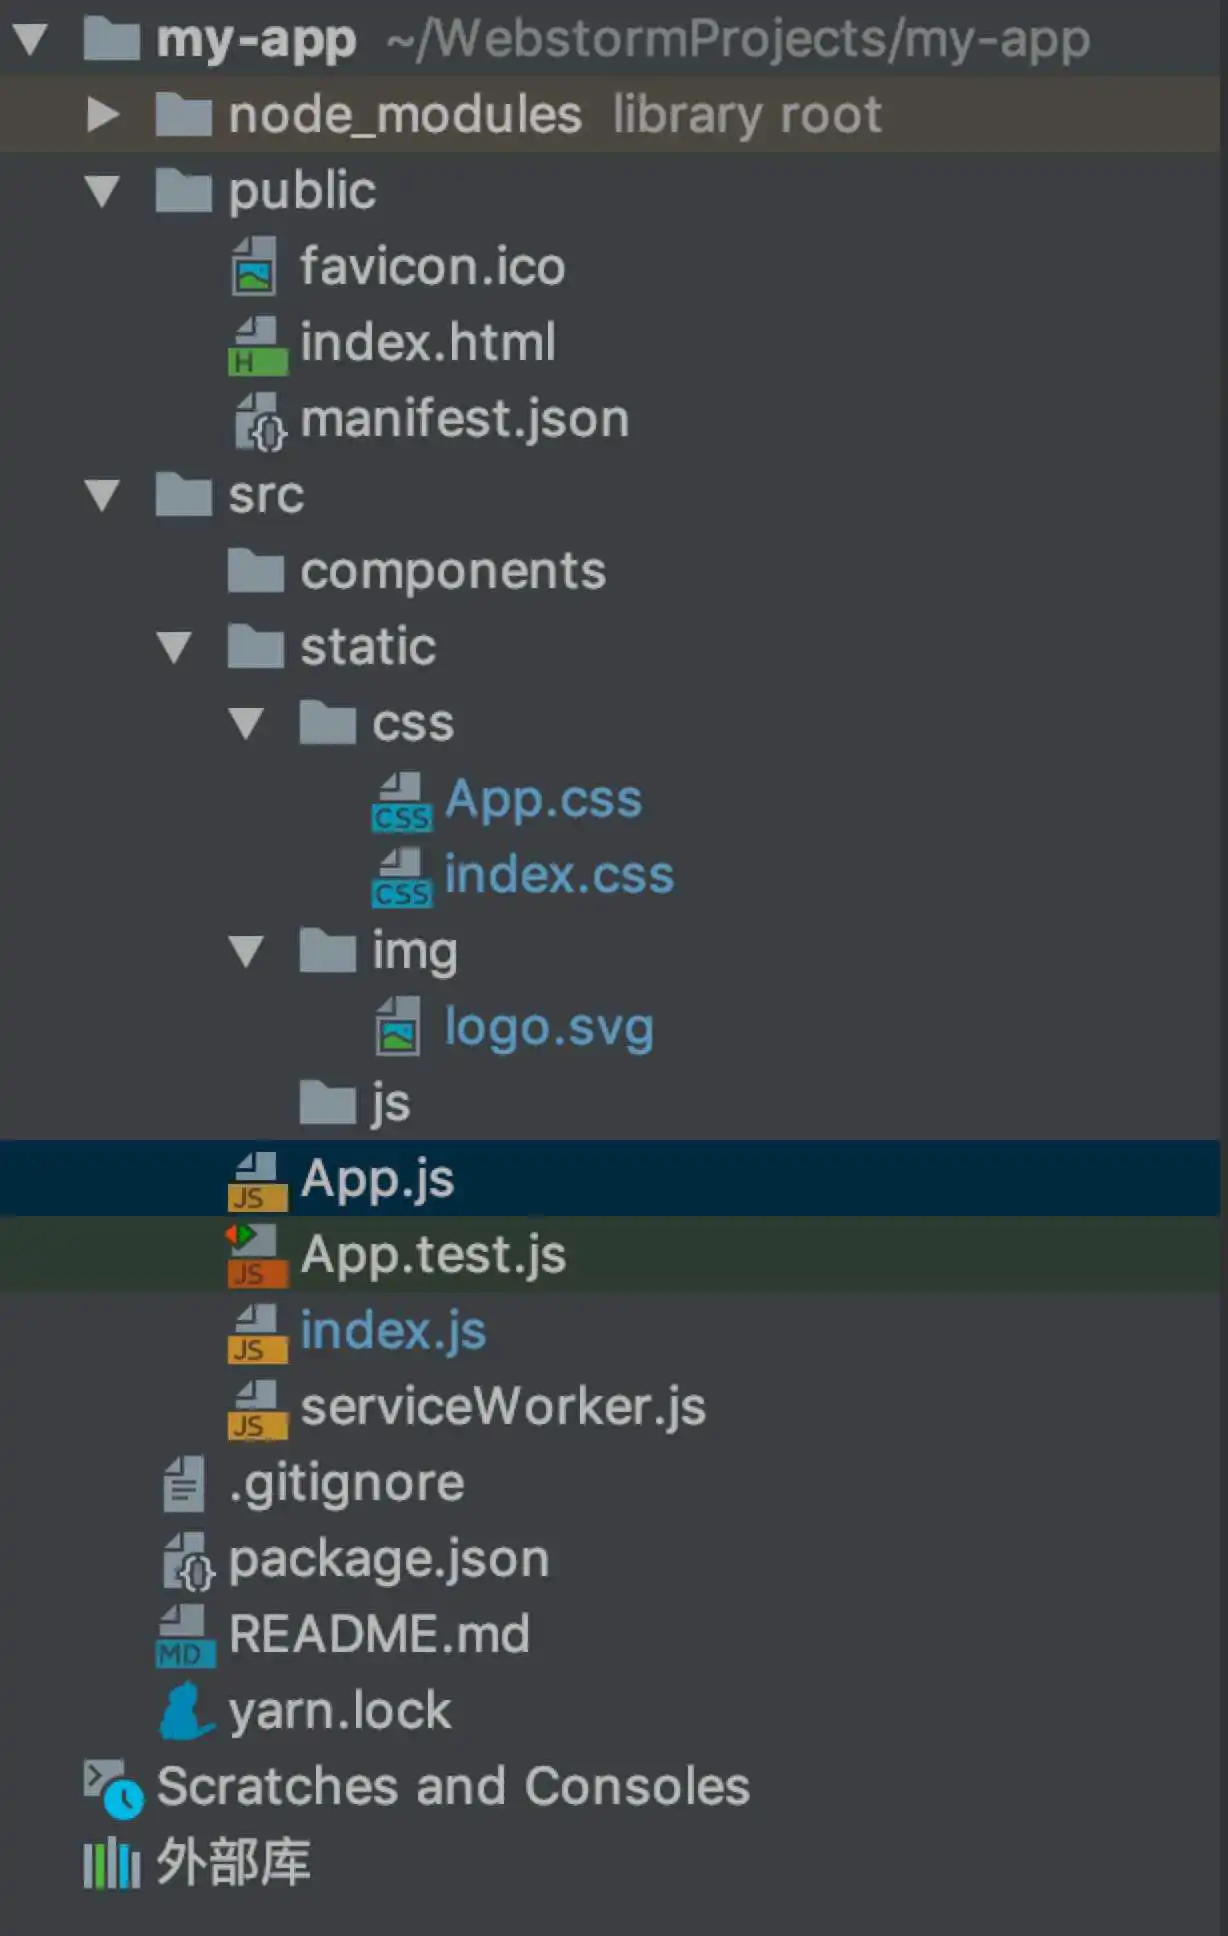Viewport: 1228px width, 1936px height.
Task: Collapse the my-app project root
Action: coord(30,39)
